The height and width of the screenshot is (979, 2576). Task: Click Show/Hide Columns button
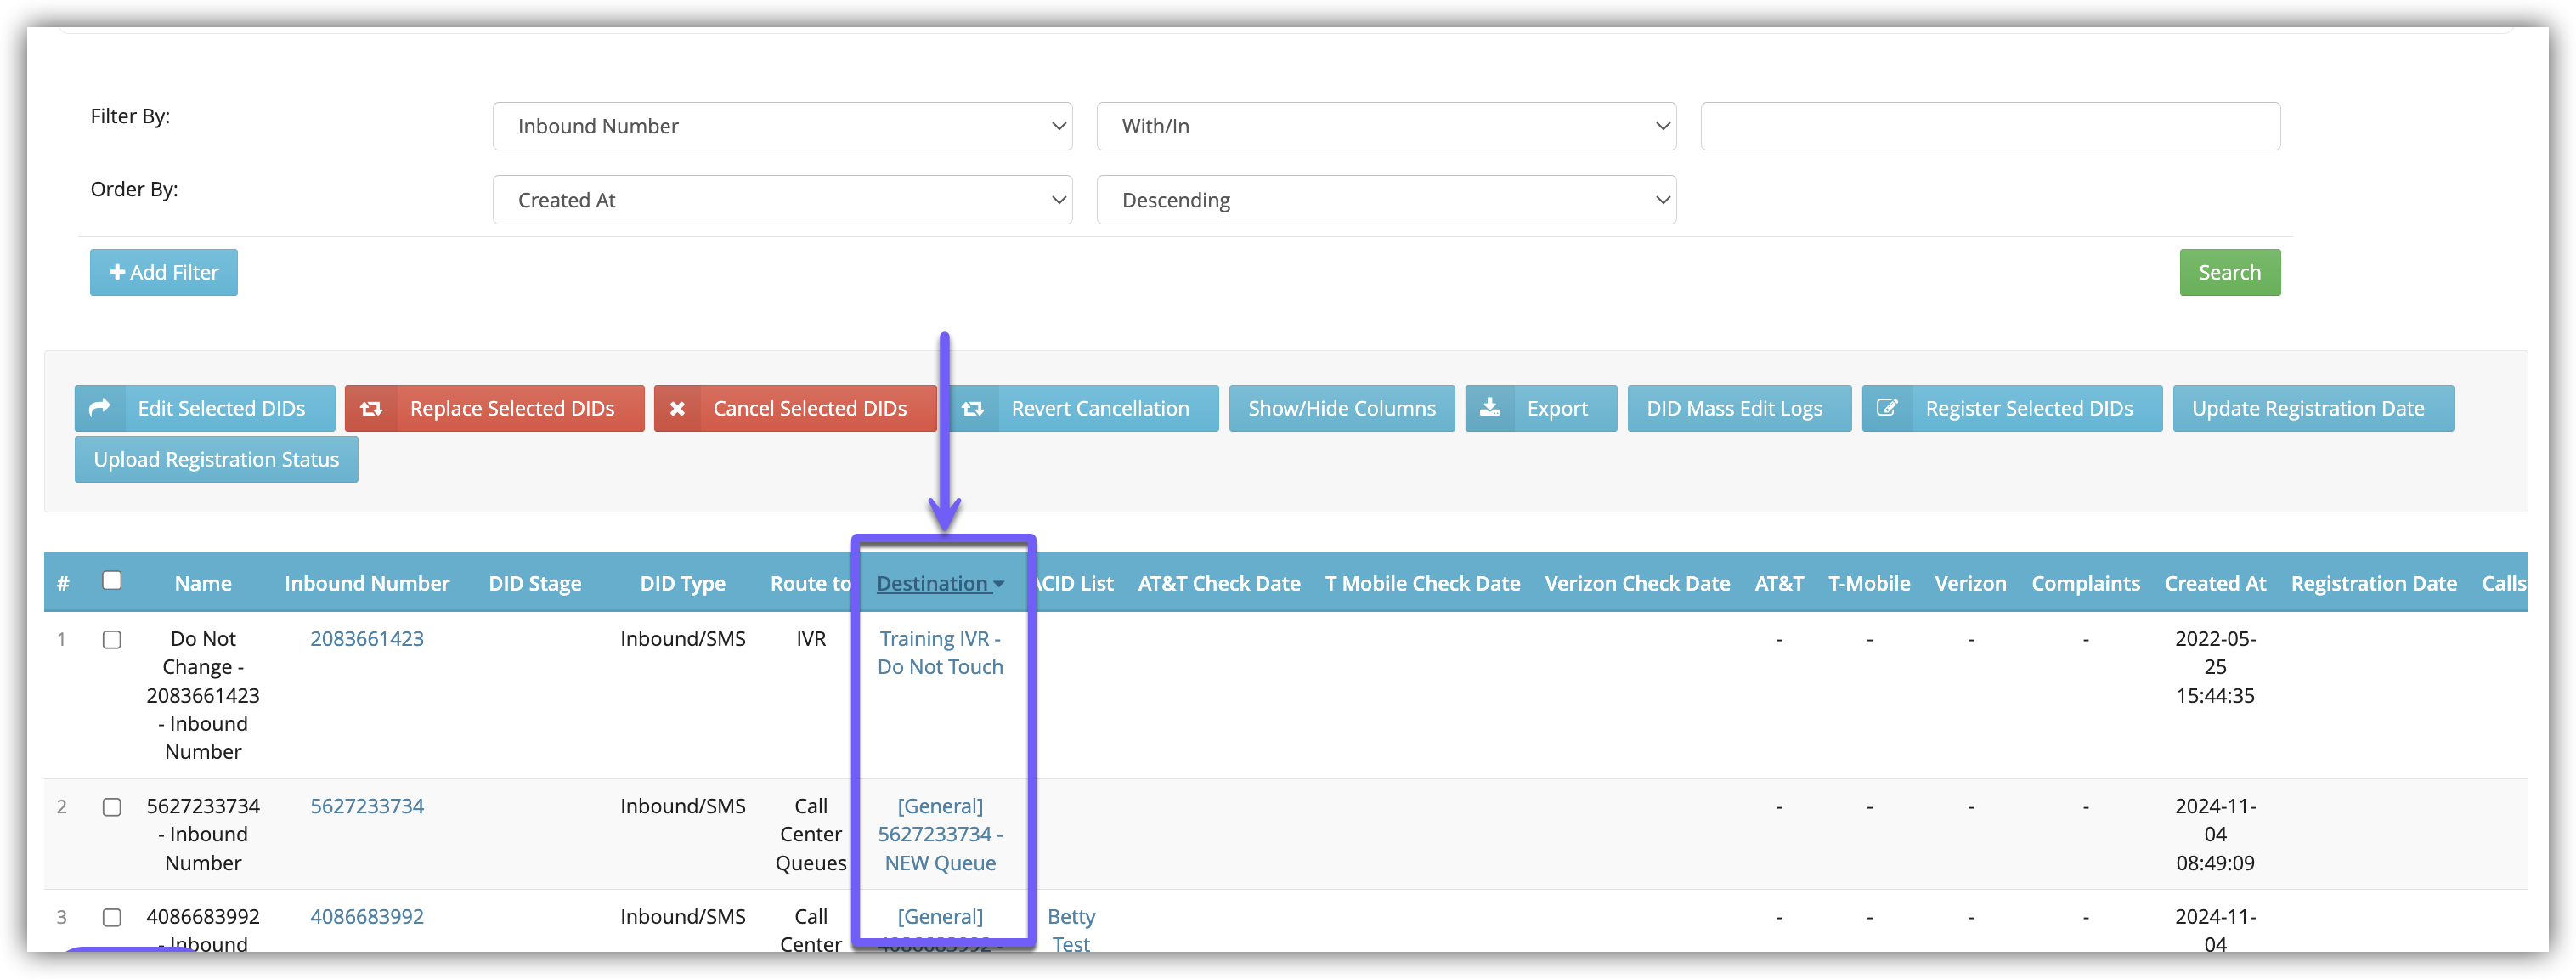point(1341,408)
